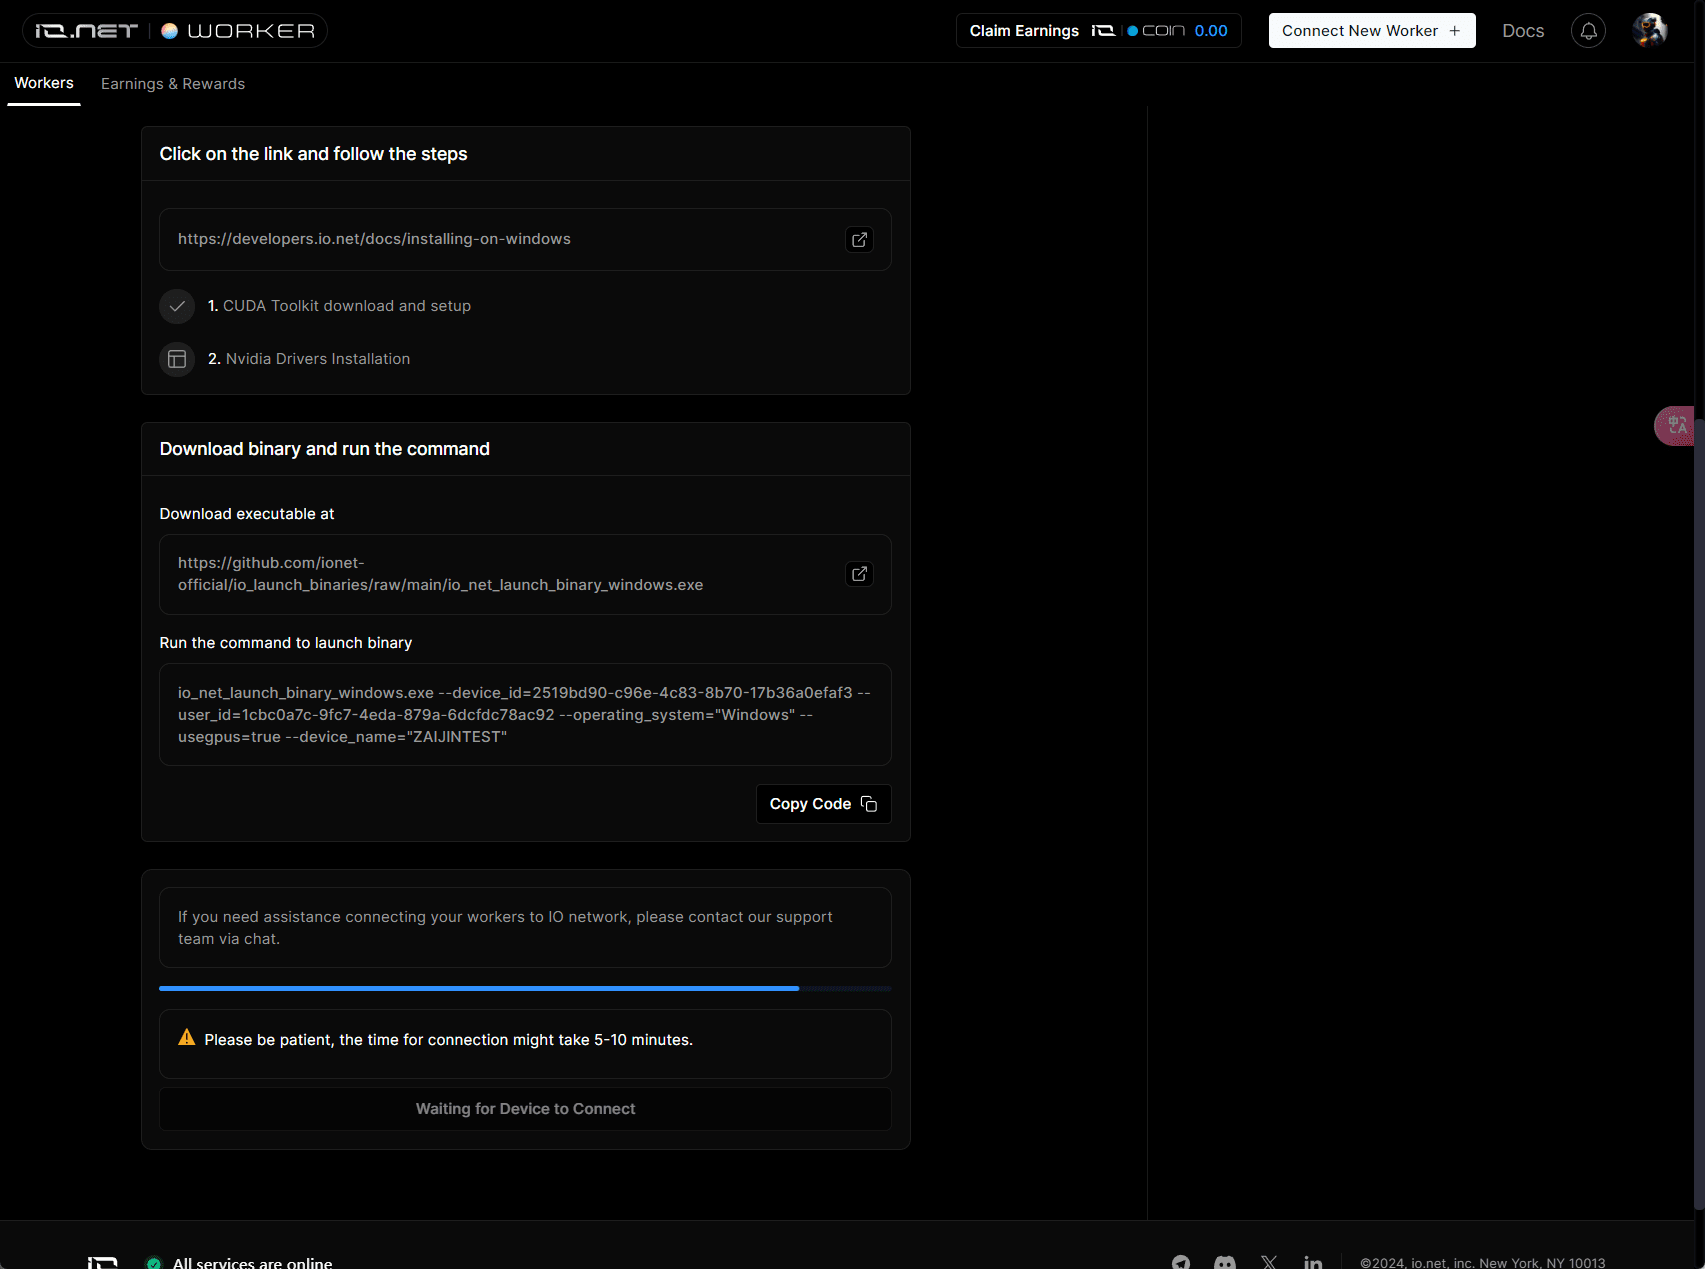Image resolution: width=1705 pixels, height=1269 pixels.
Task: Click the io.net logo in the header
Action: [x=86, y=31]
